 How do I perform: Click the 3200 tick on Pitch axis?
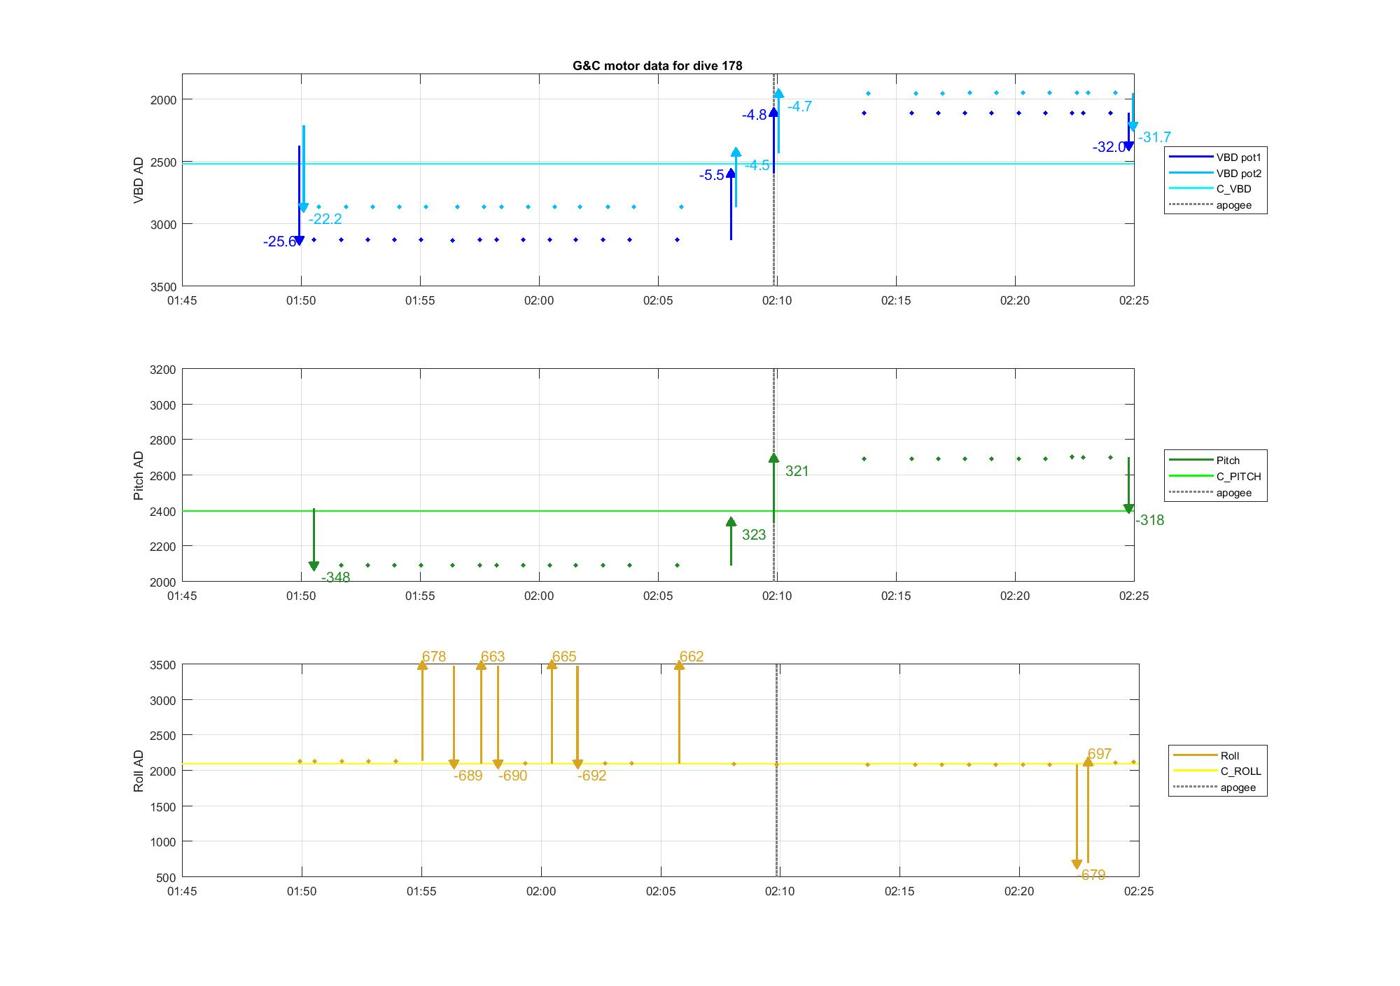(x=163, y=370)
